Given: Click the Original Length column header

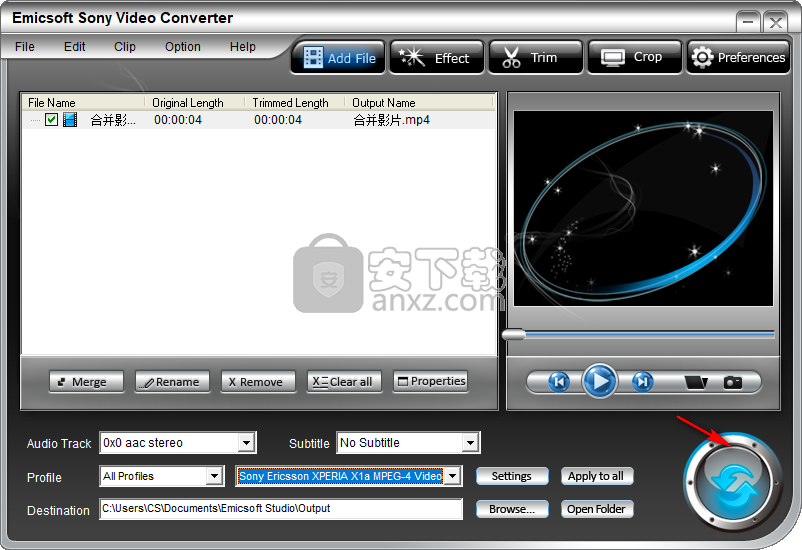Looking at the screenshot, I should click(x=195, y=102).
